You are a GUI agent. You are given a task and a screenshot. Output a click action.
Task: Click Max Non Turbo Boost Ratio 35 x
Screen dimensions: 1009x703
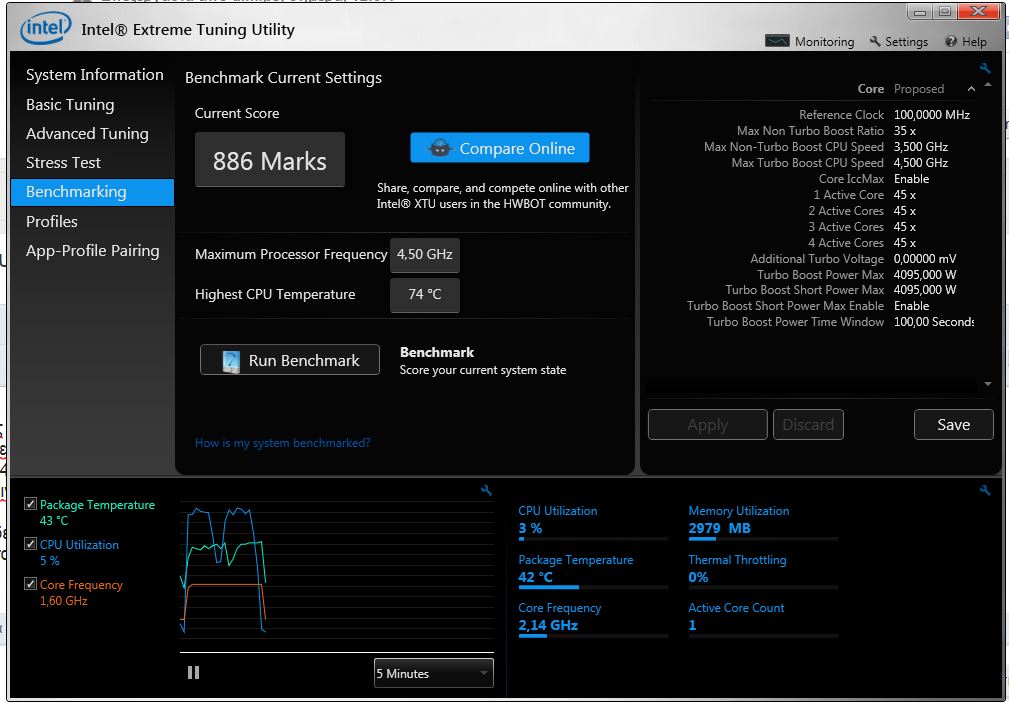905,131
